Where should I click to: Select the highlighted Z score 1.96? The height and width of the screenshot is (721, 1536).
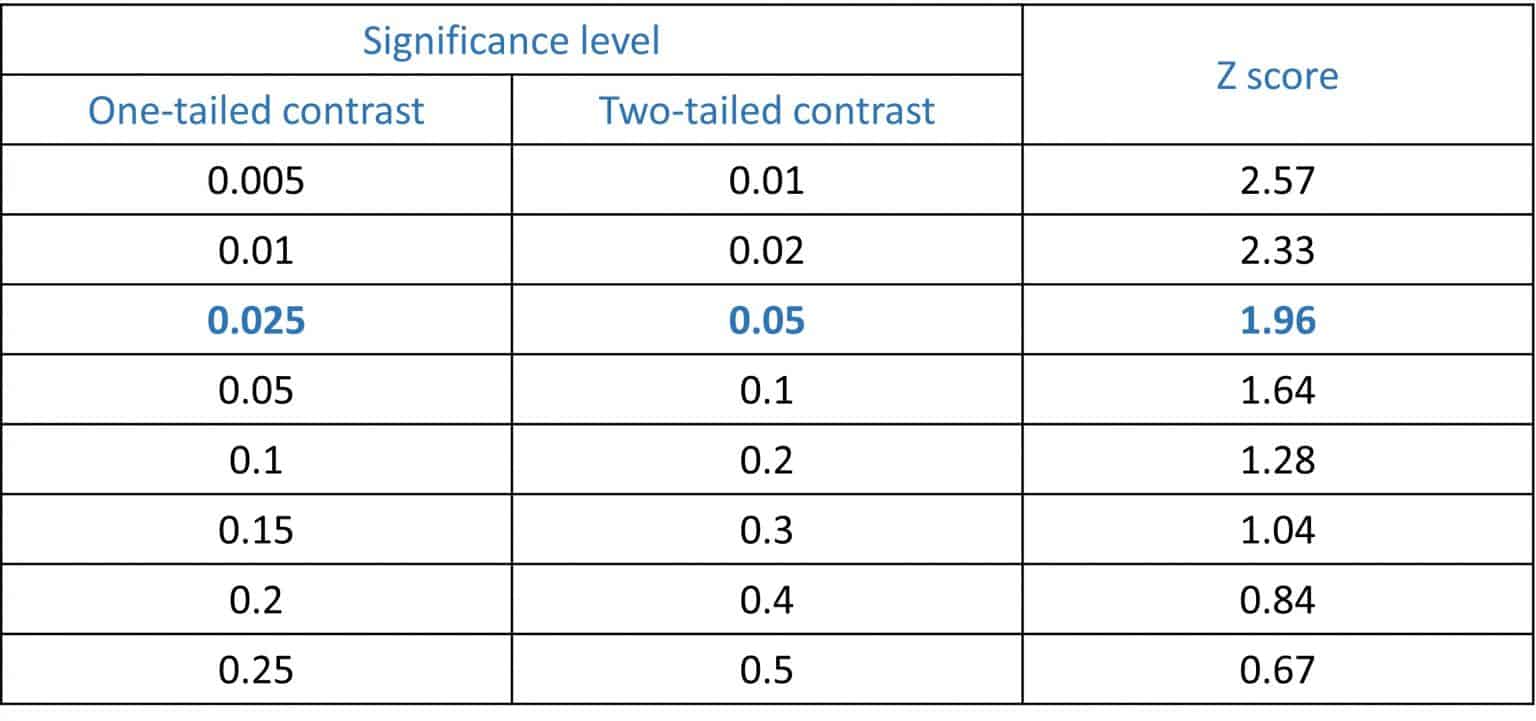click(1277, 320)
